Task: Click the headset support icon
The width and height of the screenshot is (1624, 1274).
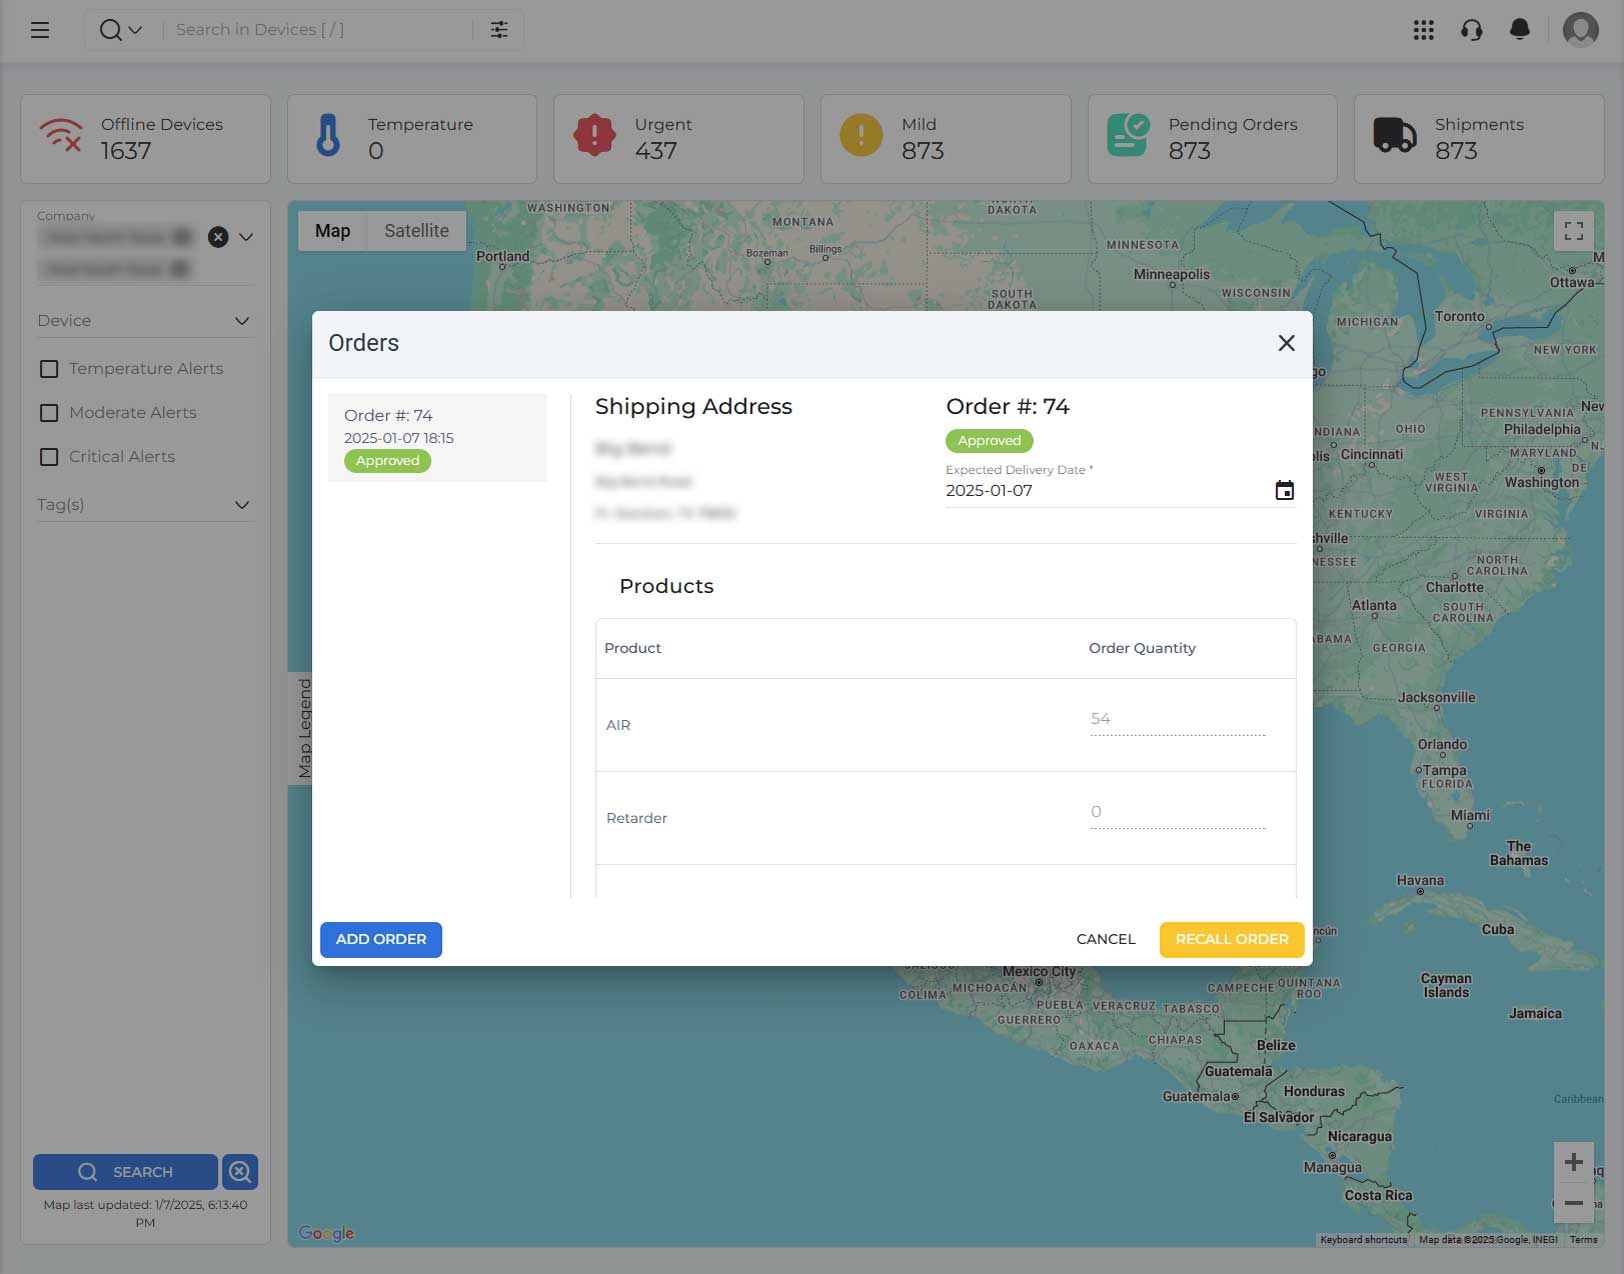Action: pyautogui.click(x=1471, y=30)
